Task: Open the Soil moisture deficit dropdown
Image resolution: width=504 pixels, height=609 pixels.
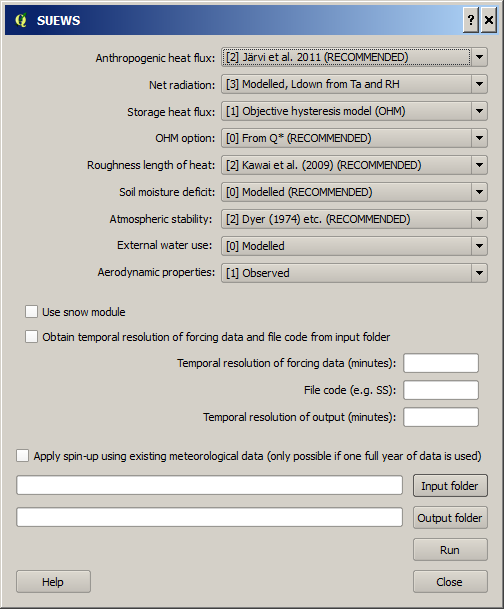Action: pyautogui.click(x=354, y=192)
